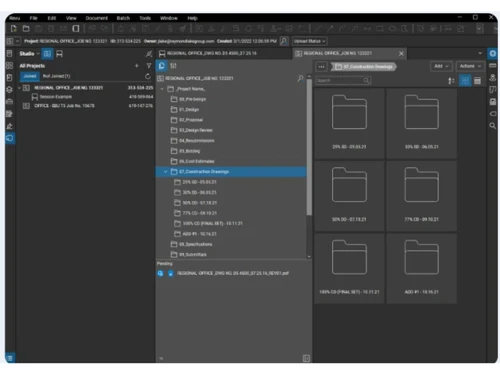Click the tree scrollbar down arrow
Screen dimensions: 500x375
coord(309,257)
